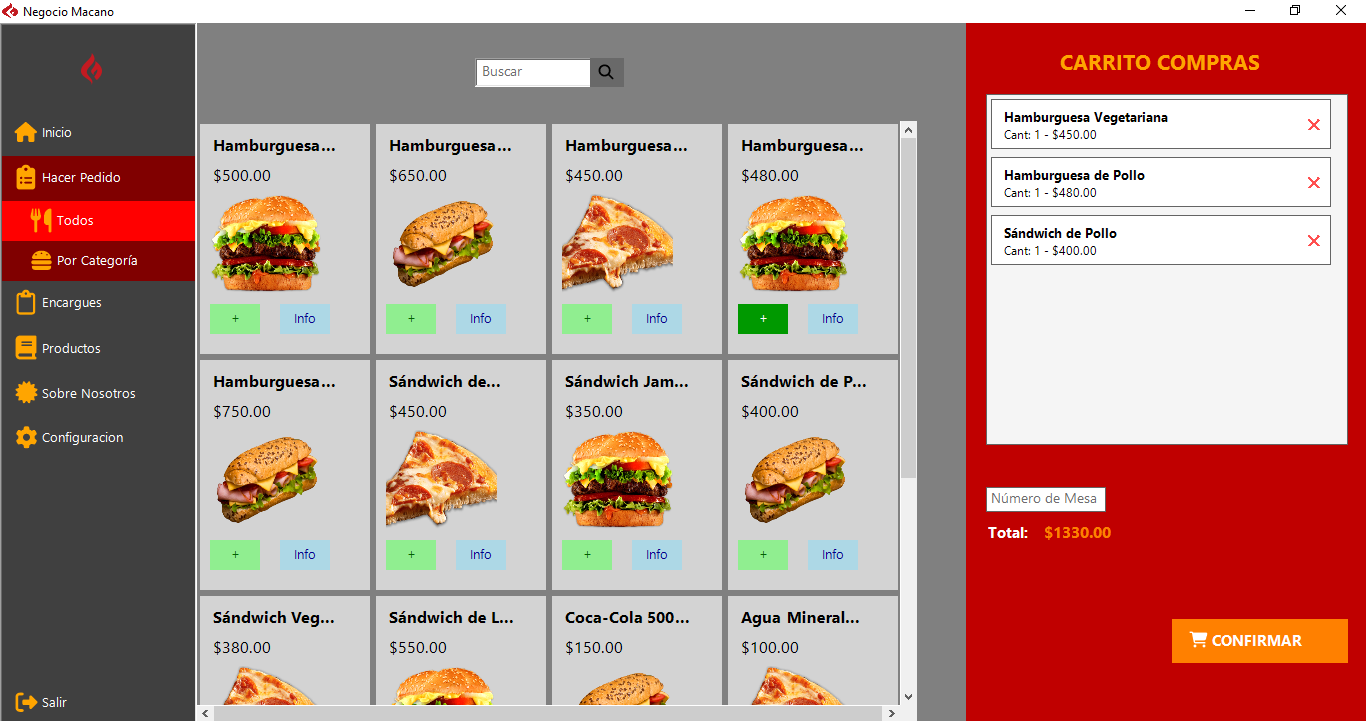Click the $100.00 price of Agua Mineral
1366x721 pixels.
click(770, 648)
